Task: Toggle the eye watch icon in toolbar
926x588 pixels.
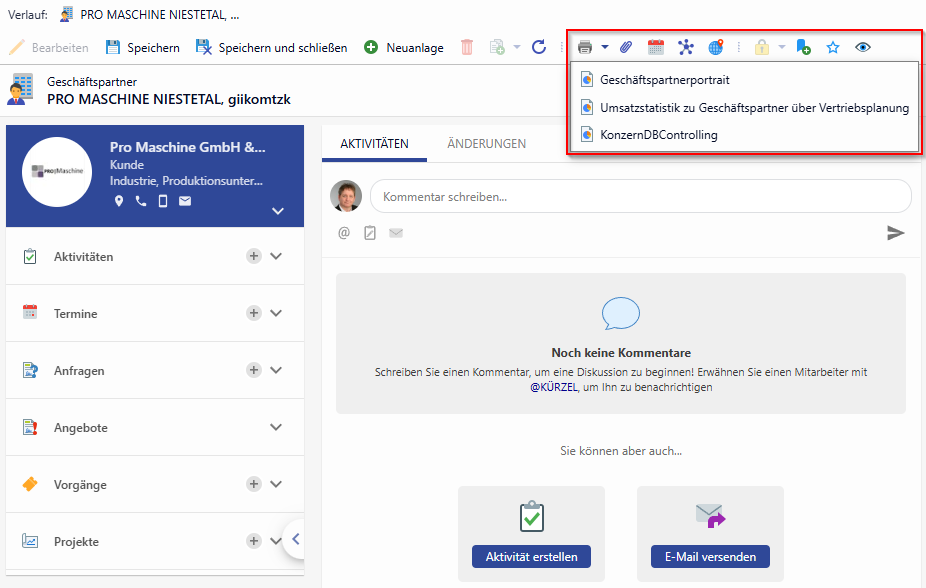Action: click(x=863, y=47)
